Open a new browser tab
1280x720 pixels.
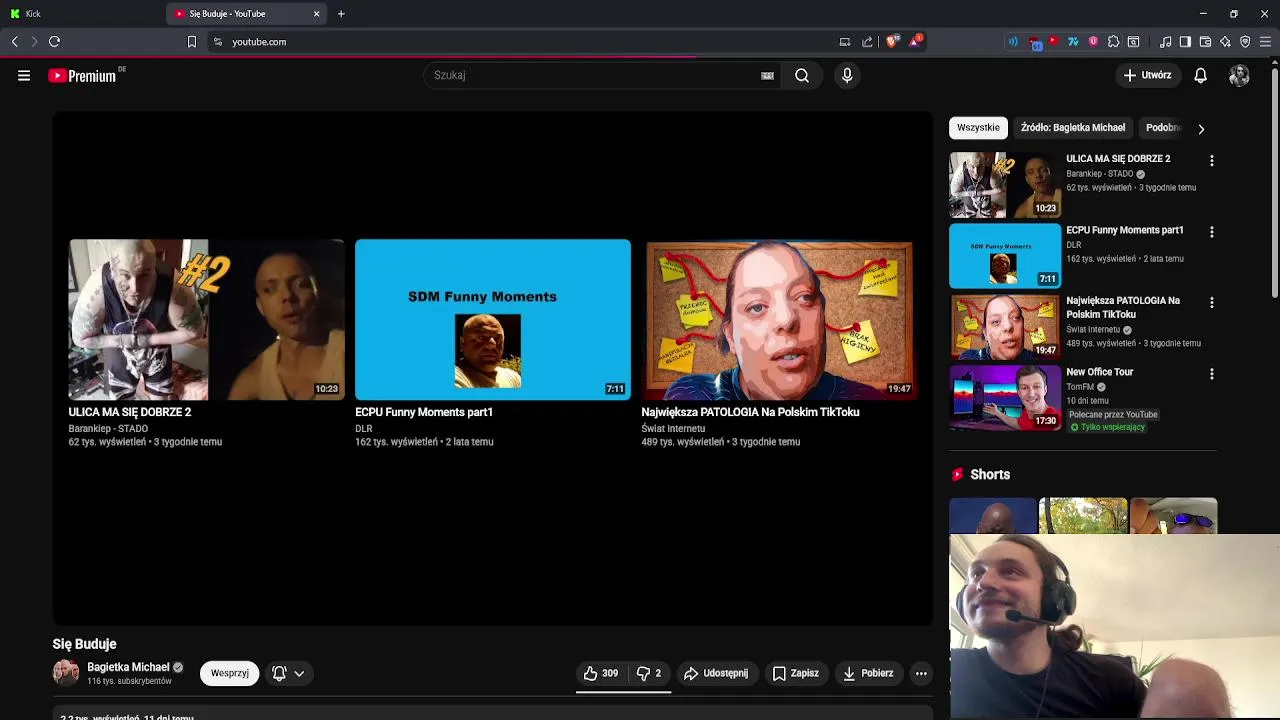(341, 14)
